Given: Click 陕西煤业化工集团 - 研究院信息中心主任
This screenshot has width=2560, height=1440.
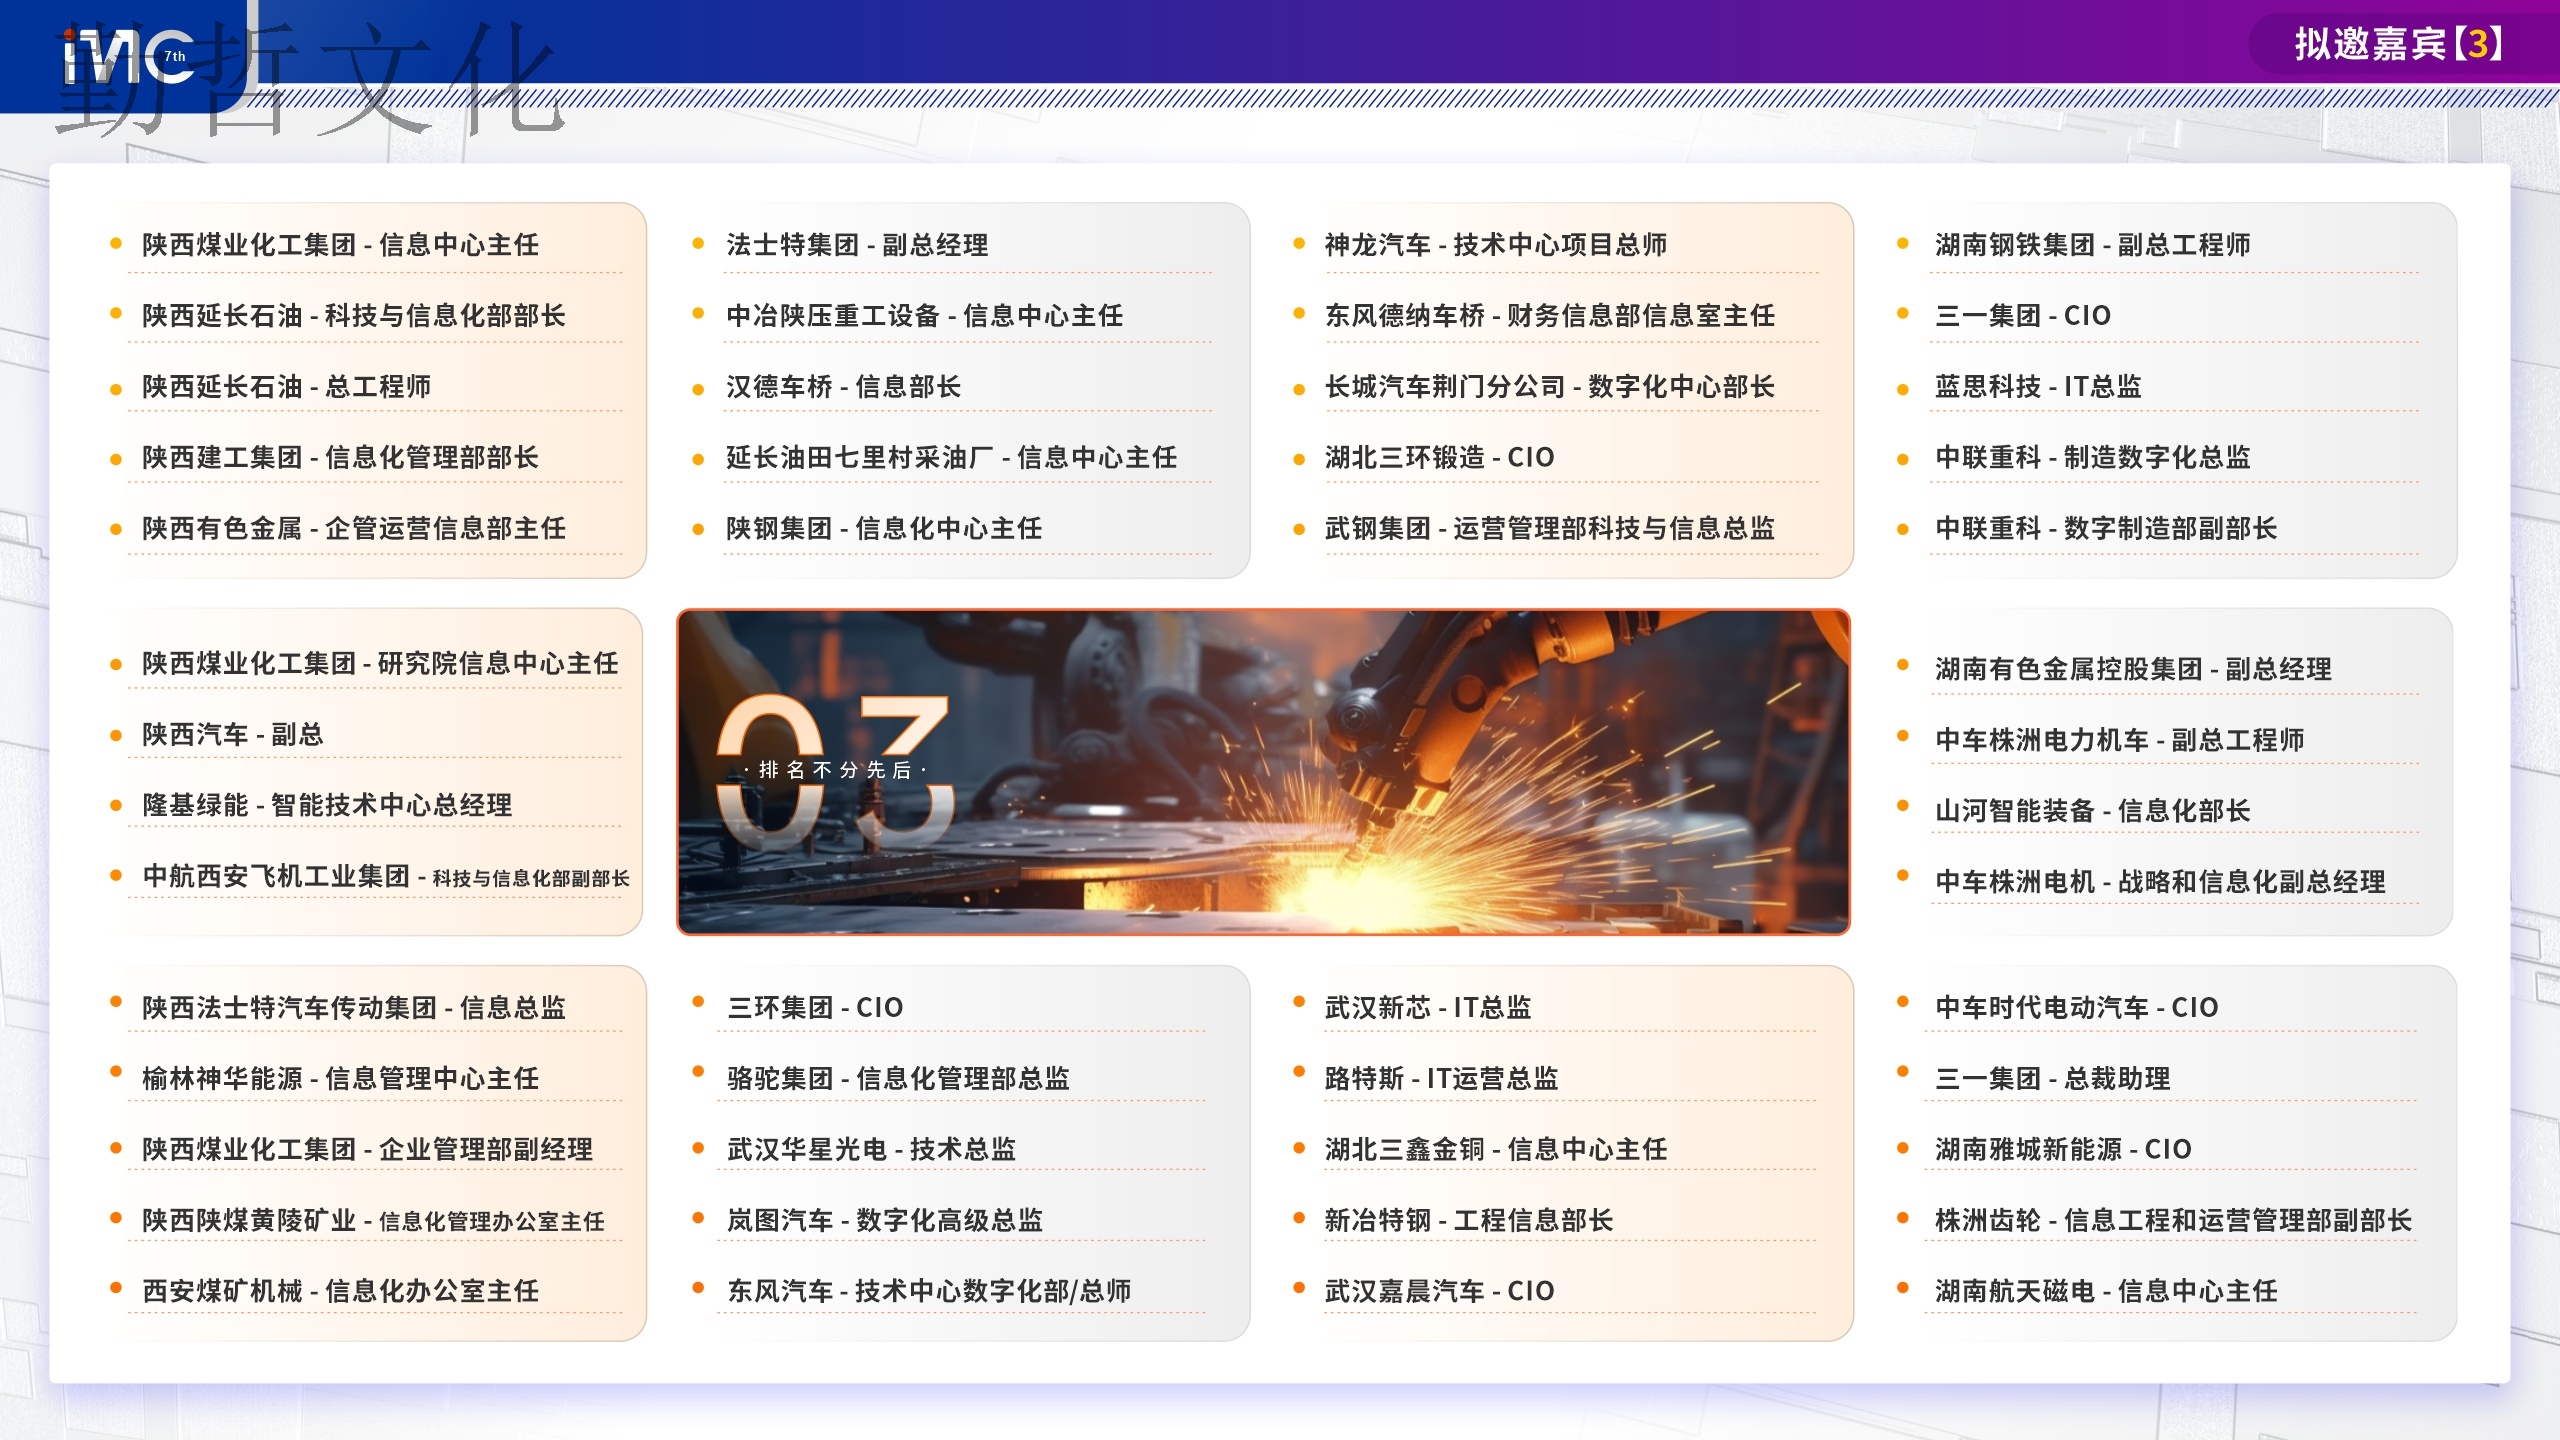Looking at the screenshot, I should pos(380,664).
